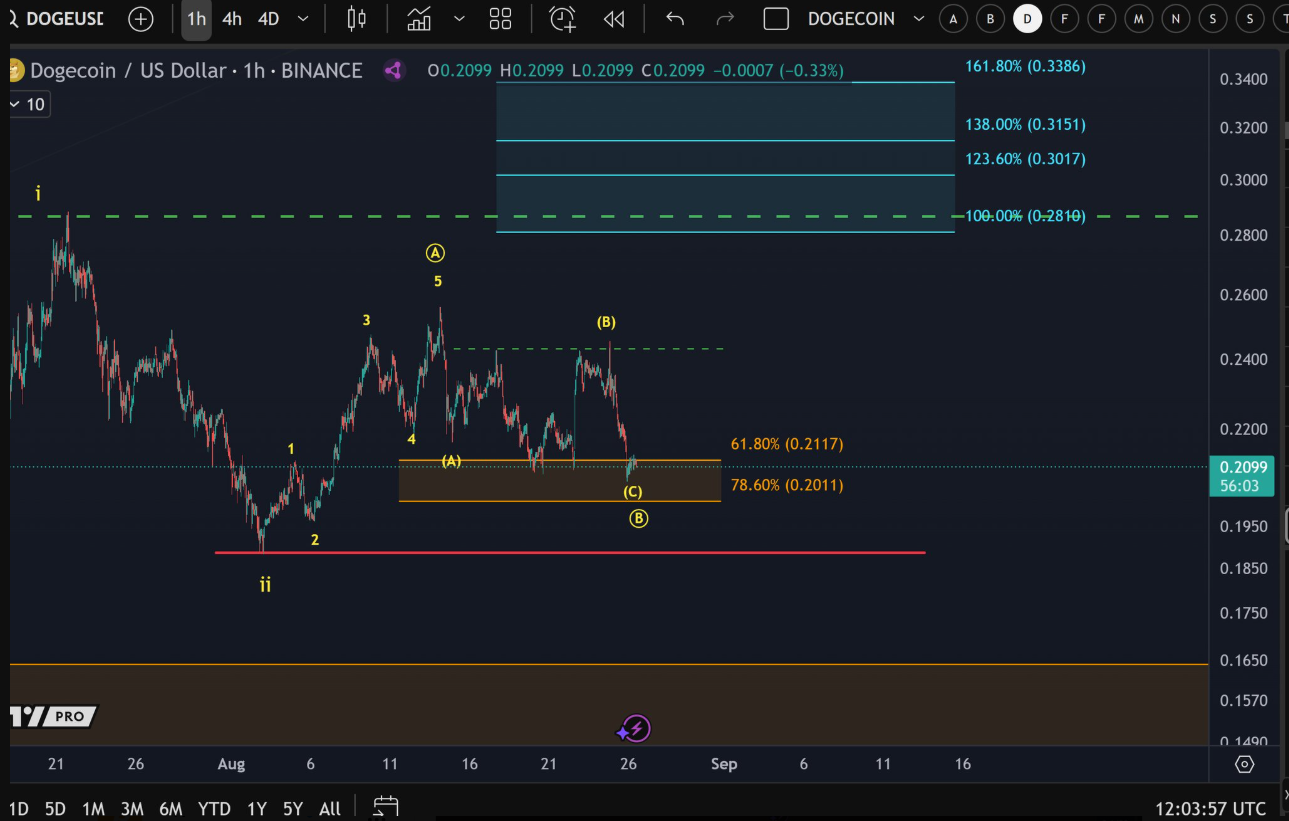Set the date range to 6M
The height and width of the screenshot is (821, 1289).
click(171, 809)
